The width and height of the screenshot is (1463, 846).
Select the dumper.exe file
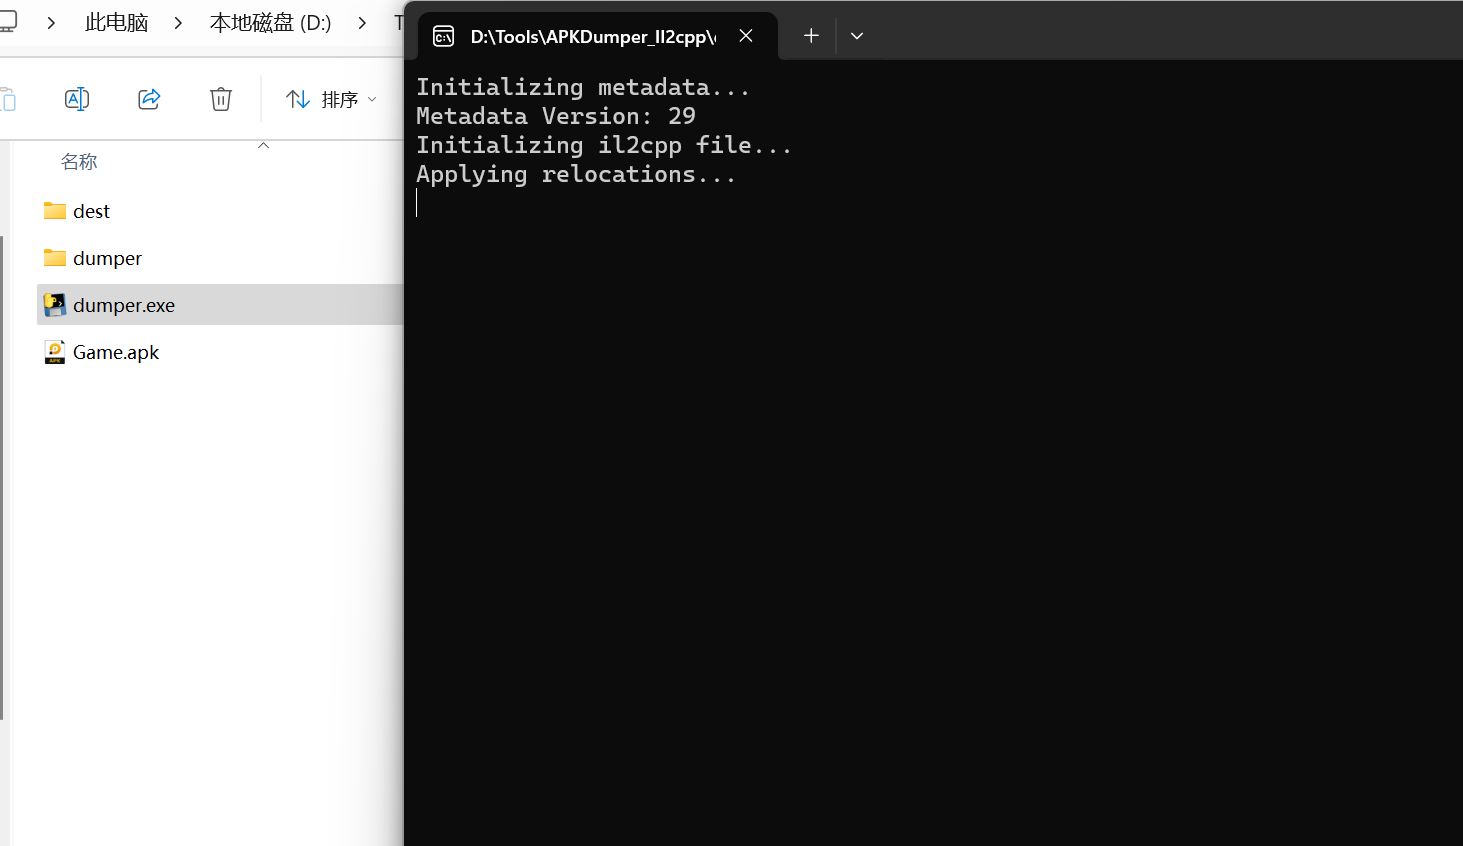point(220,305)
